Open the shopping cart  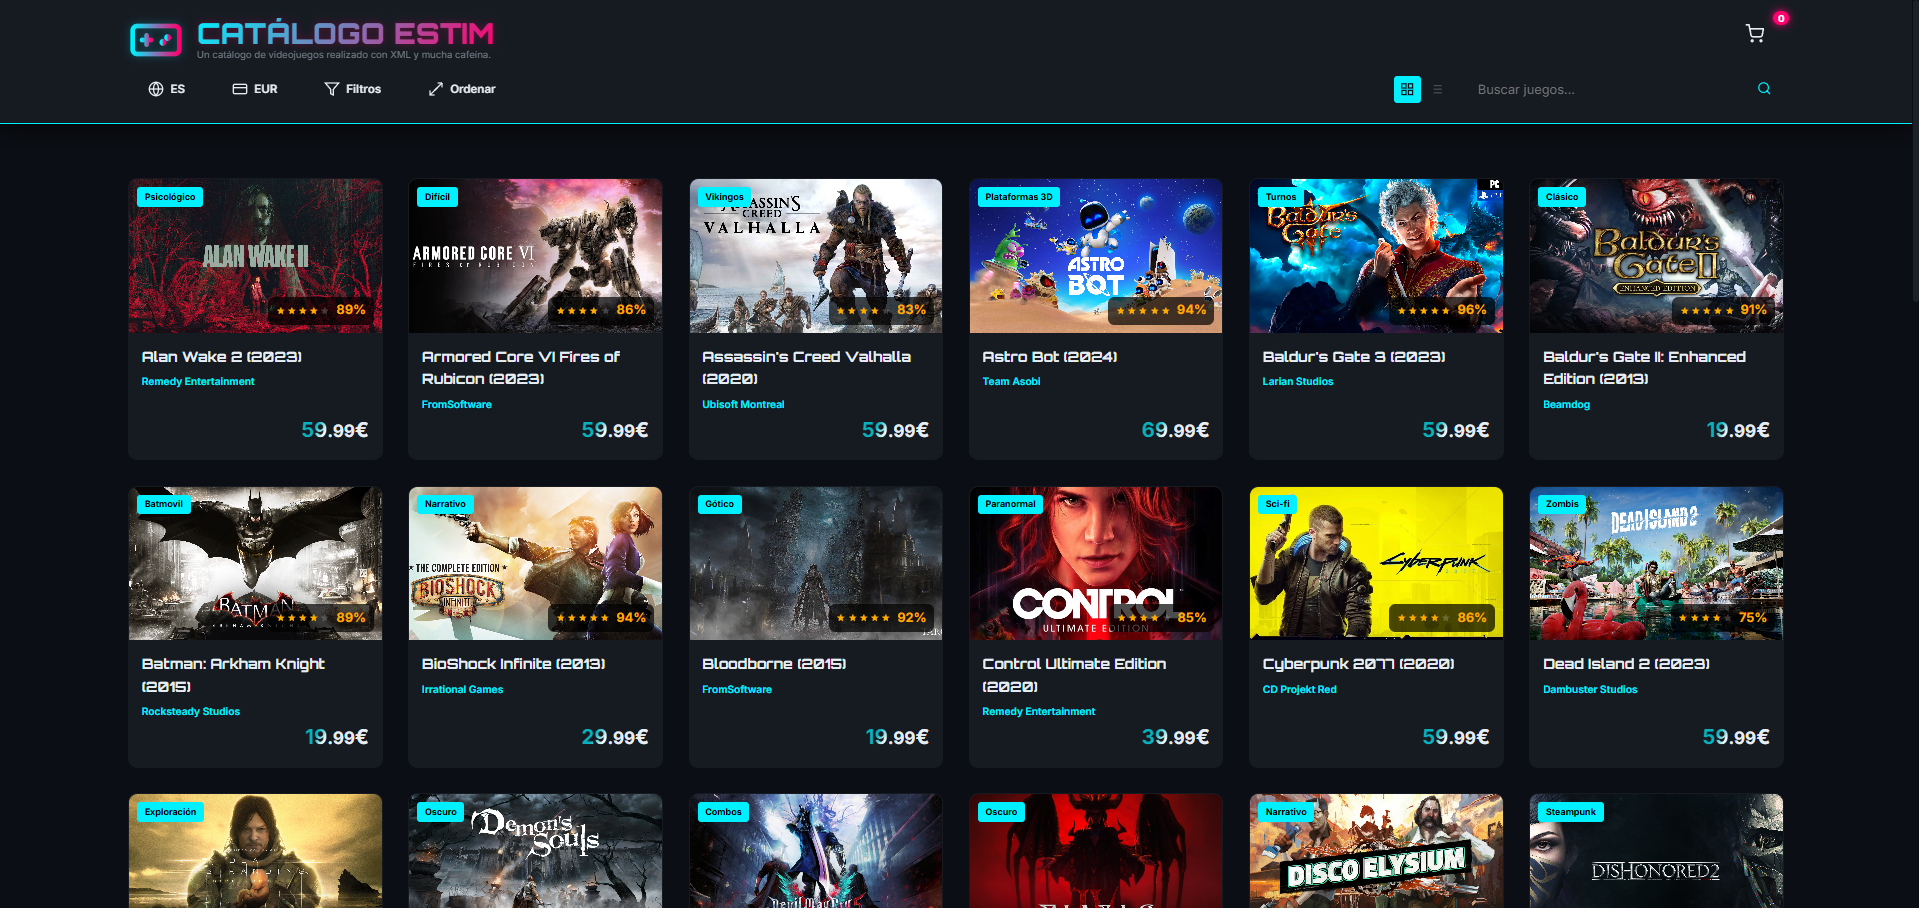click(1755, 34)
